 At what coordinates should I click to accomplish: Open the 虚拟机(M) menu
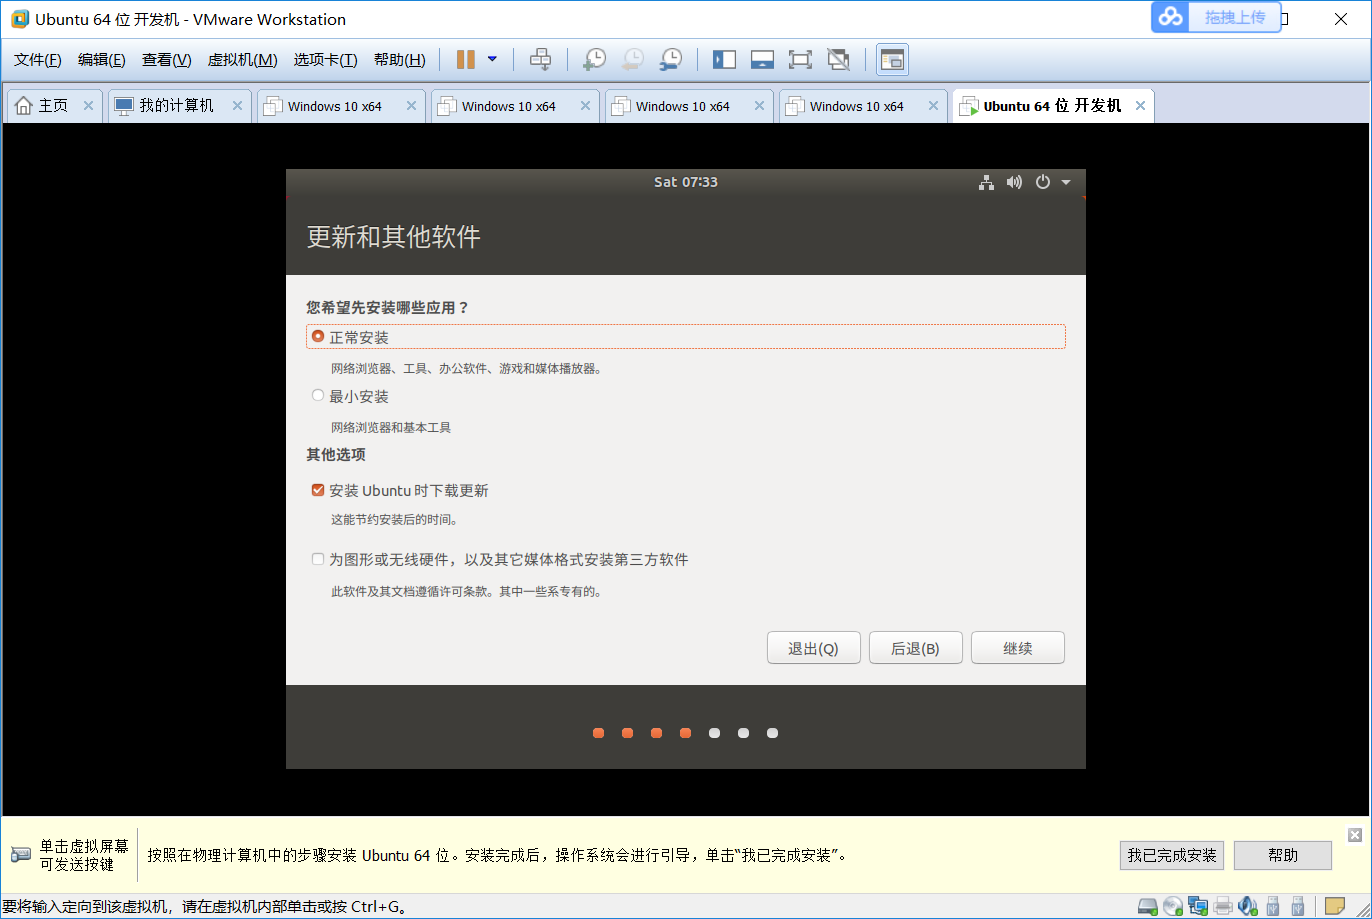coord(242,60)
